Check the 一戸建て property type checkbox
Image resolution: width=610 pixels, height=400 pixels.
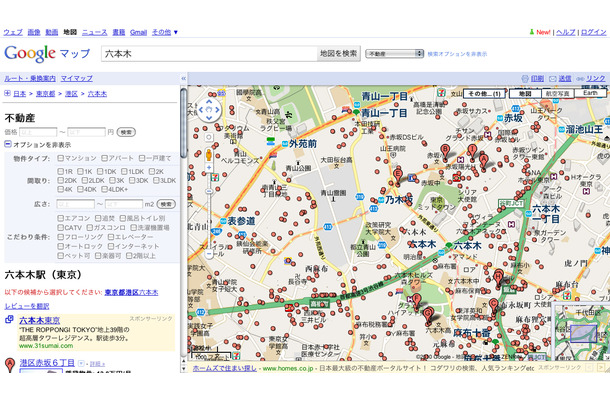coord(142,158)
